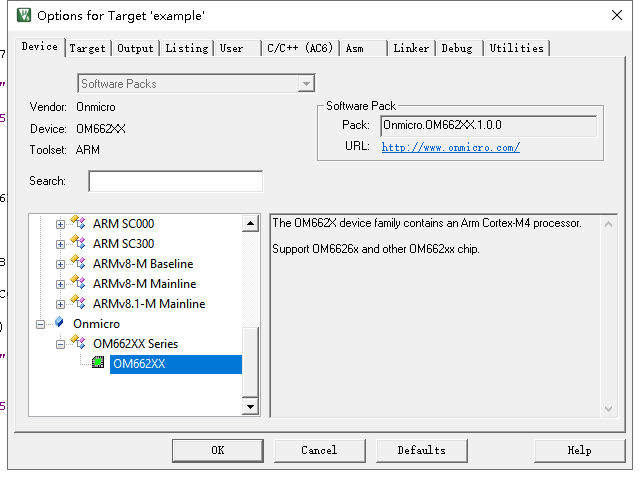Click the ARM SC300 family icon
Image resolution: width=640 pixels, height=477 pixels.
pyautogui.click(x=78, y=243)
